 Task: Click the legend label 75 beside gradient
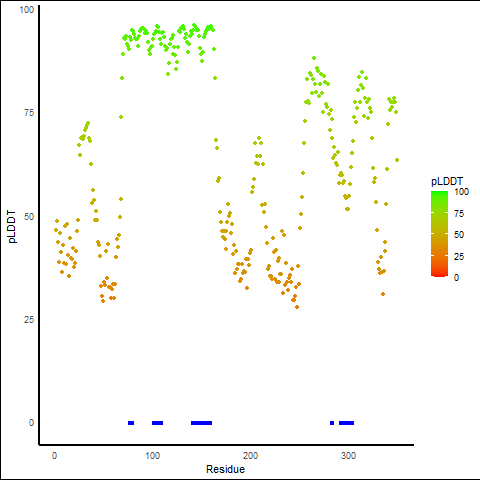459,213
